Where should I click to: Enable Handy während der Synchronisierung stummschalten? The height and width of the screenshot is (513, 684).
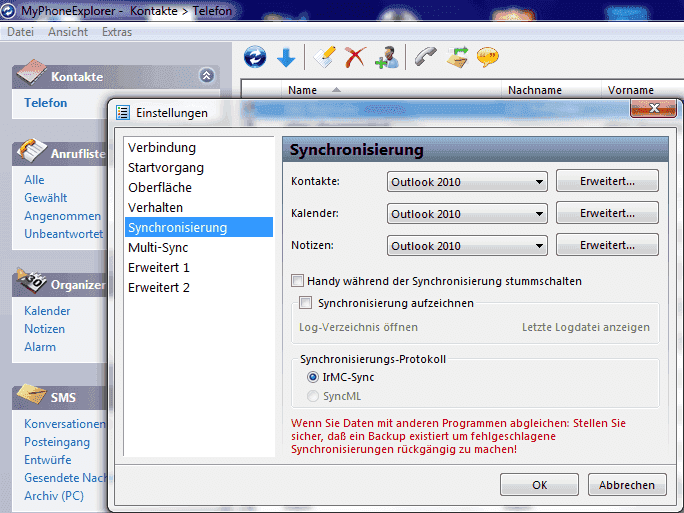[x=298, y=280]
